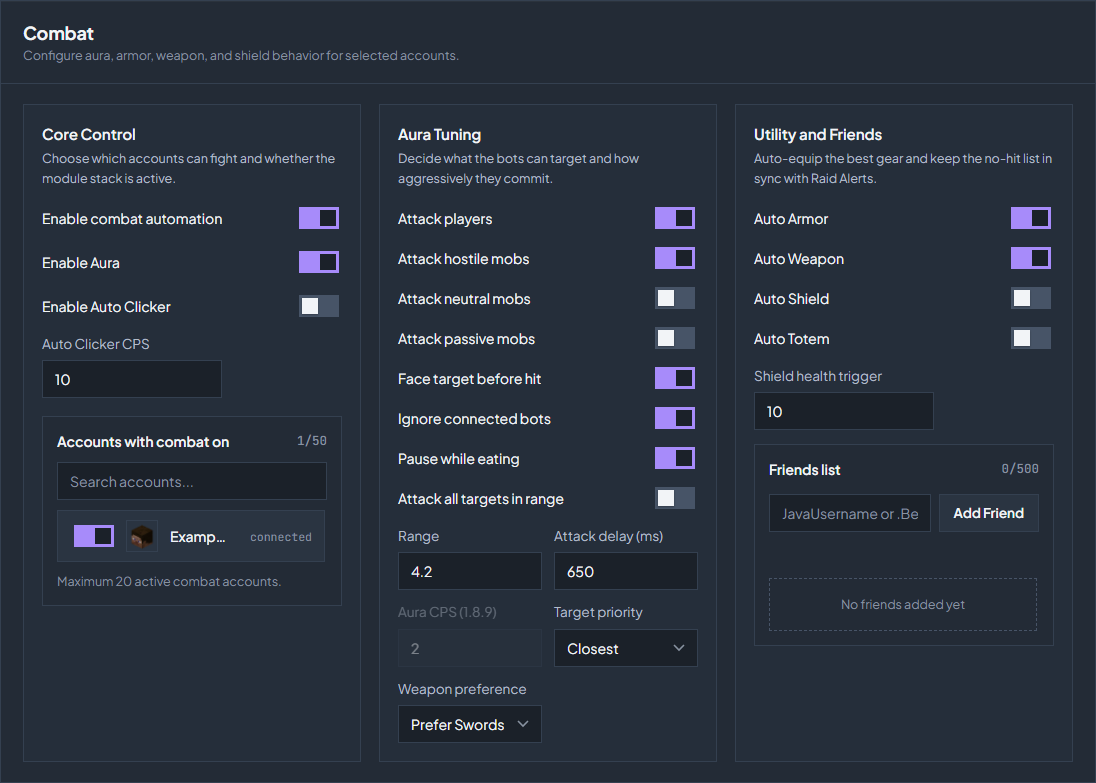This screenshot has width=1096, height=783.
Task: Click the 'Friends list' label
Action: click(805, 470)
